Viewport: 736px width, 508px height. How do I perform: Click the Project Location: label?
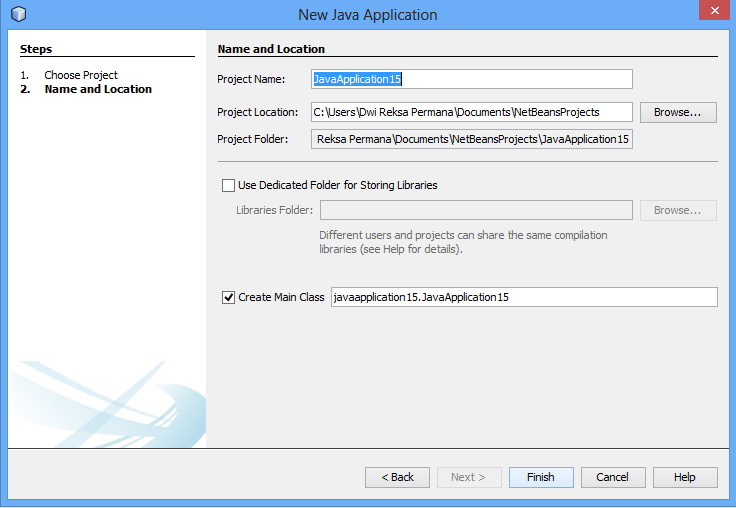(257, 112)
